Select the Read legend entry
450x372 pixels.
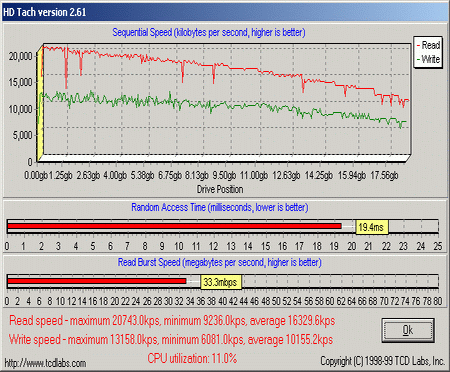click(x=428, y=45)
